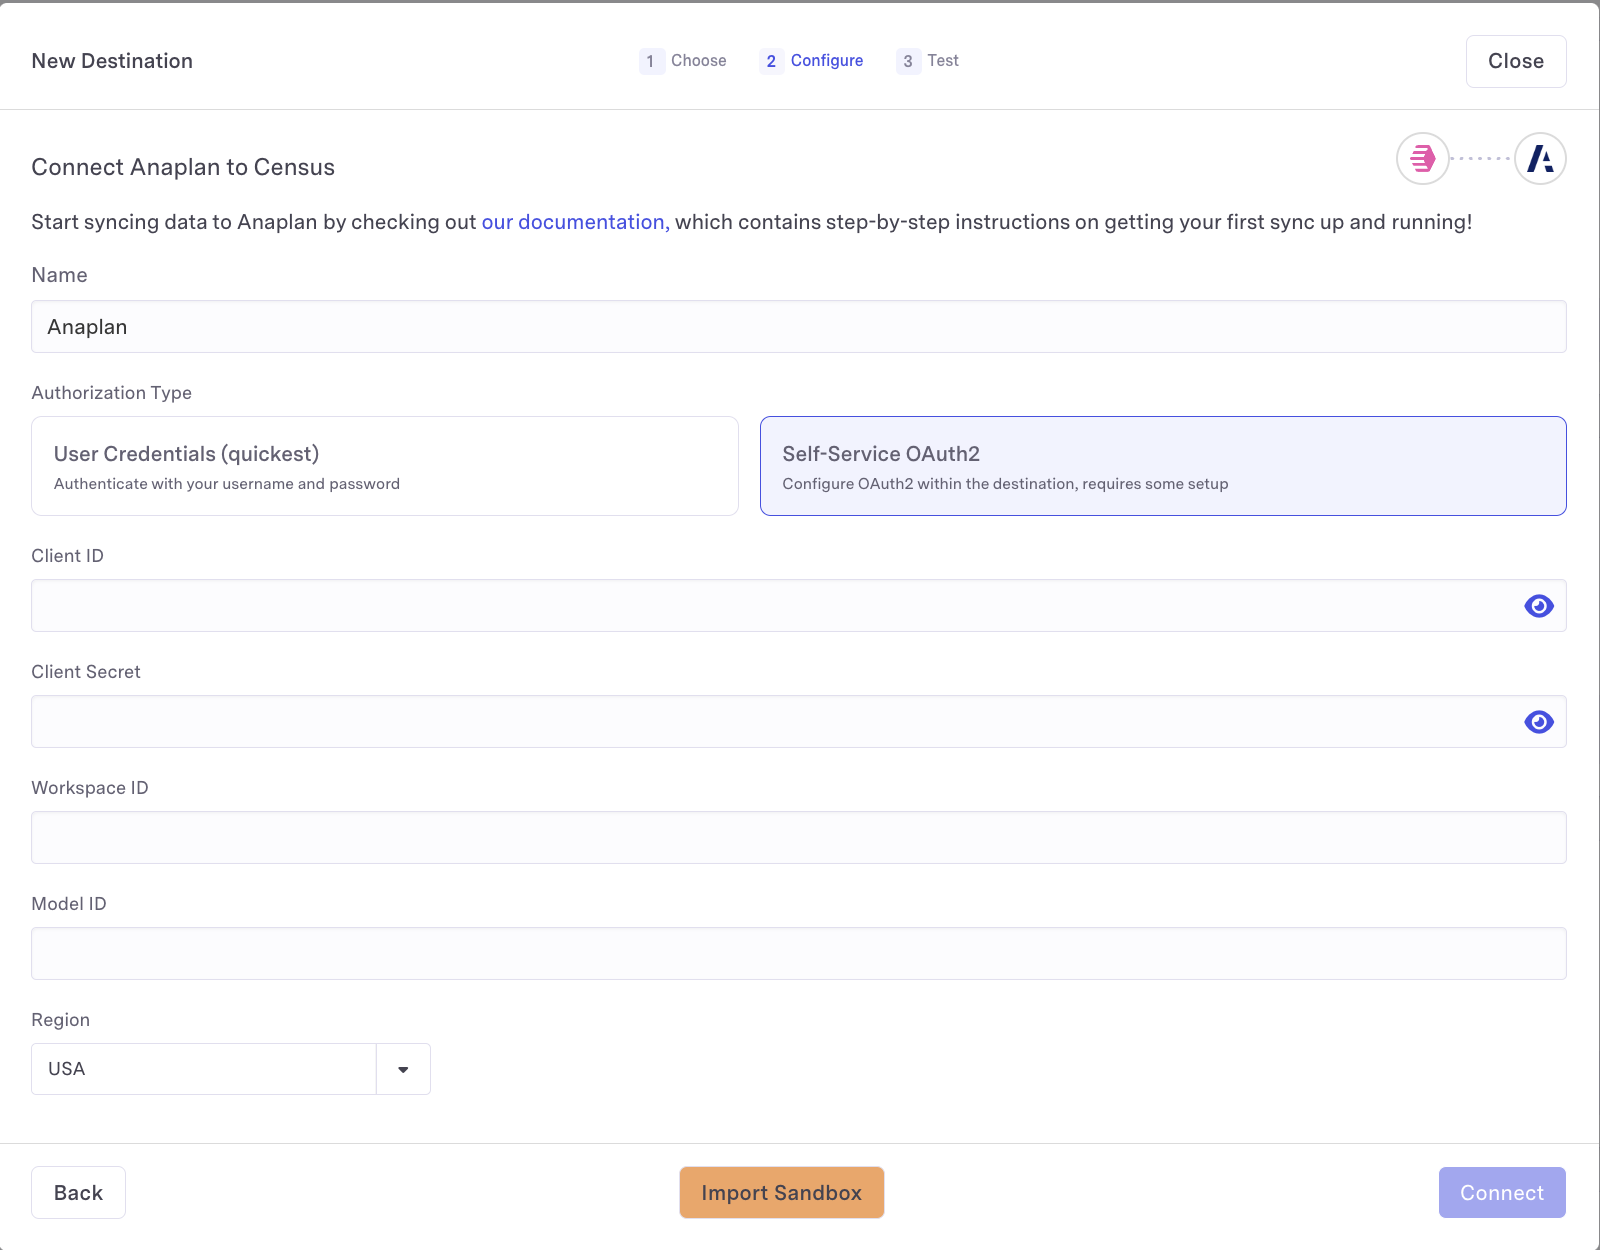Click the Connect button
This screenshot has height=1250, width=1600.
1501,1193
